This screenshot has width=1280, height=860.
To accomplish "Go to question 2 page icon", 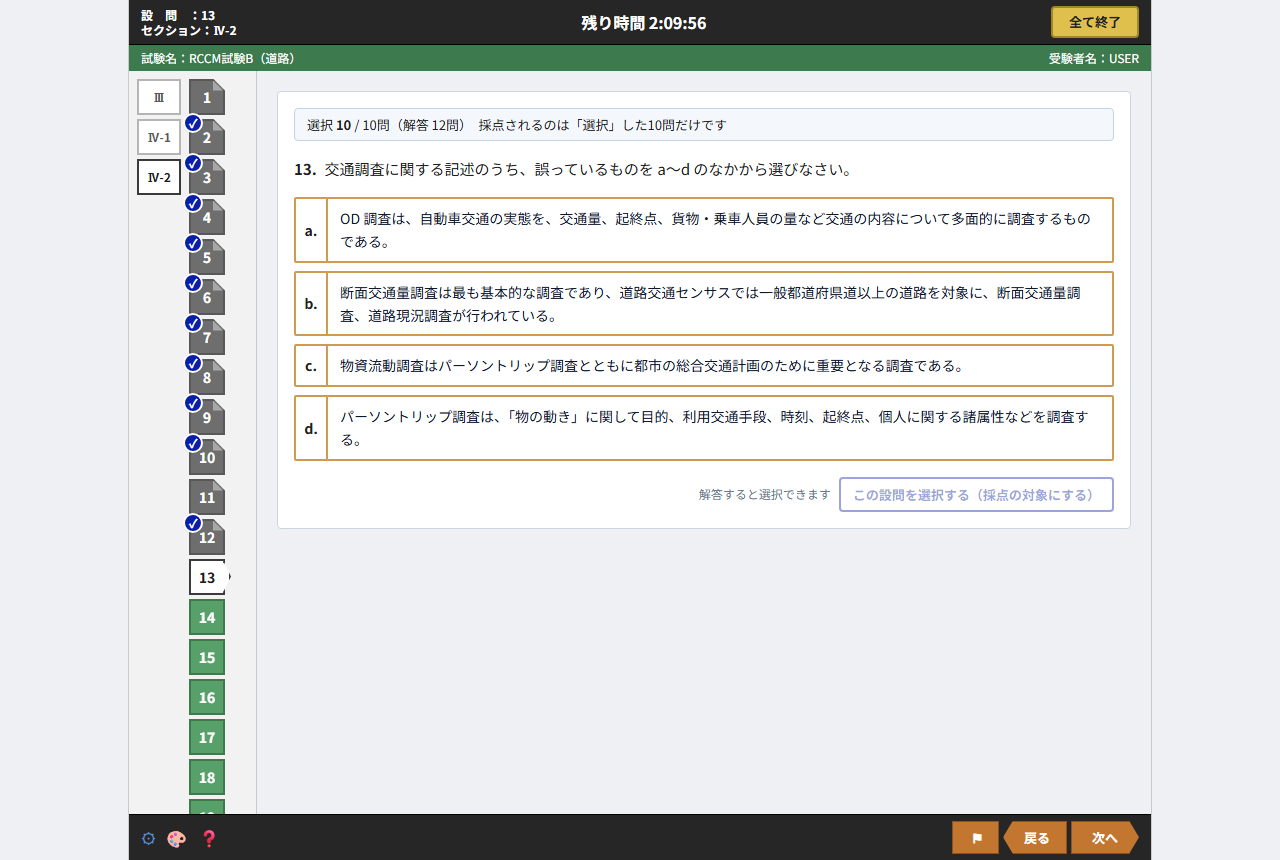I will (x=207, y=137).
